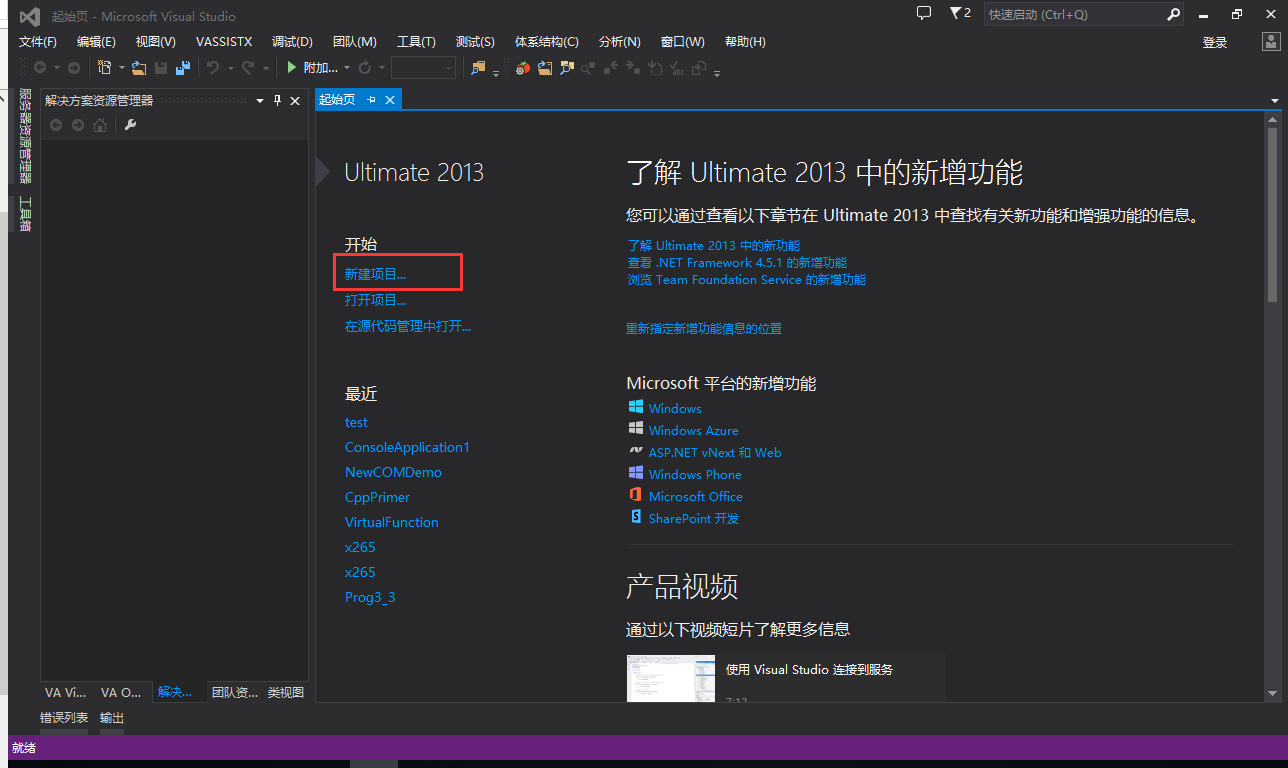Click the navigate forward arrow in the main toolbar
This screenshot has height=768, width=1288.
(x=74, y=67)
